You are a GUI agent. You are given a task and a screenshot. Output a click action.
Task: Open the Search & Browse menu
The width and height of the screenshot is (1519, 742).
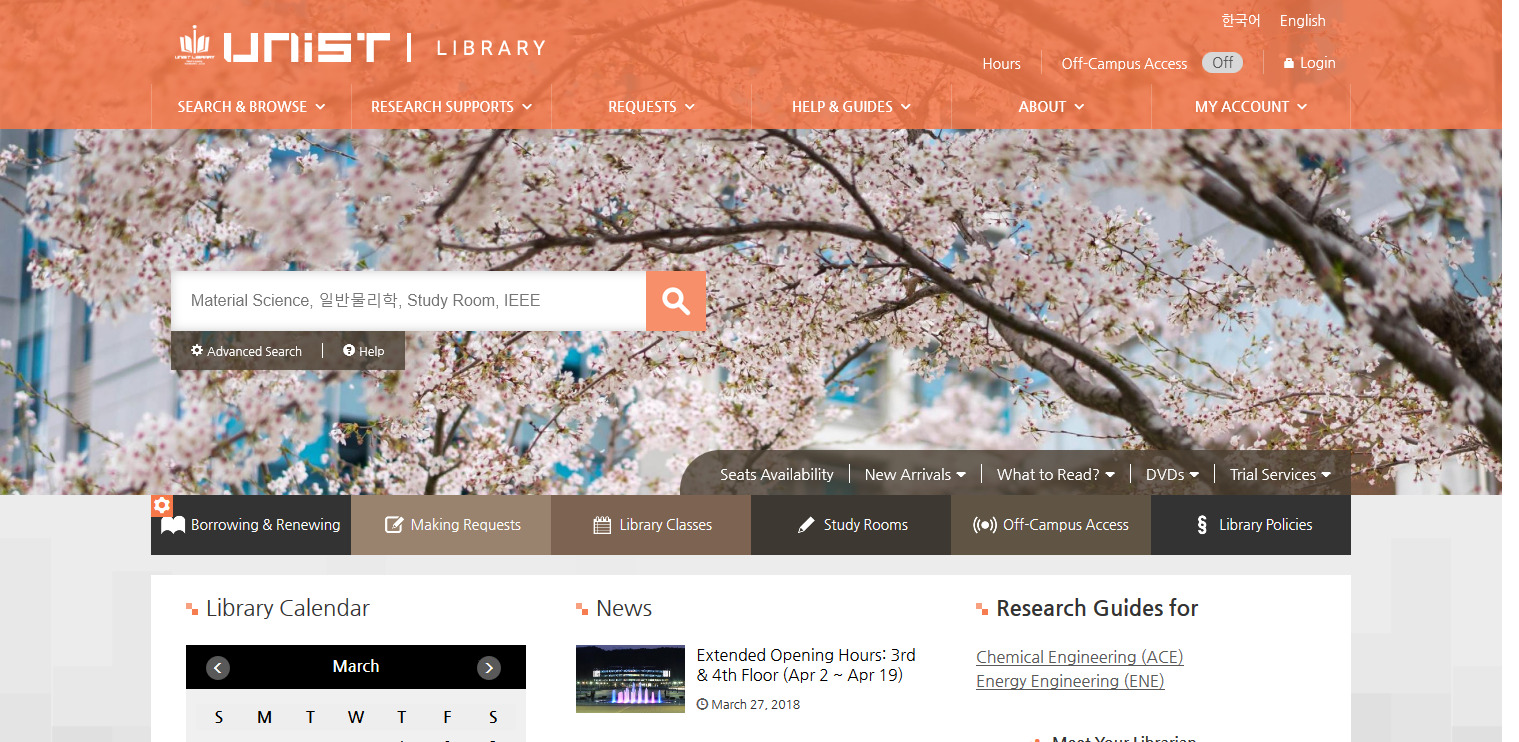coord(251,107)
